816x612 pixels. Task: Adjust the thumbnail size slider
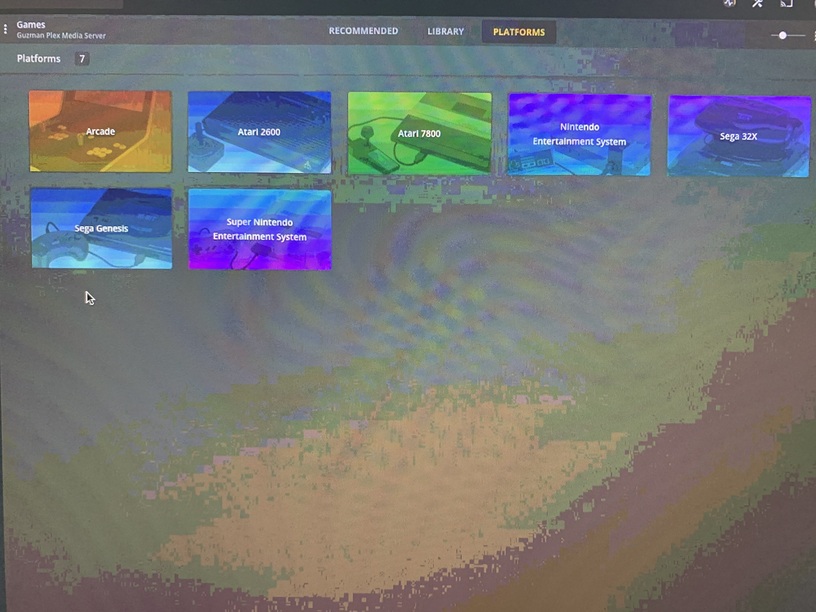[788, 35]
